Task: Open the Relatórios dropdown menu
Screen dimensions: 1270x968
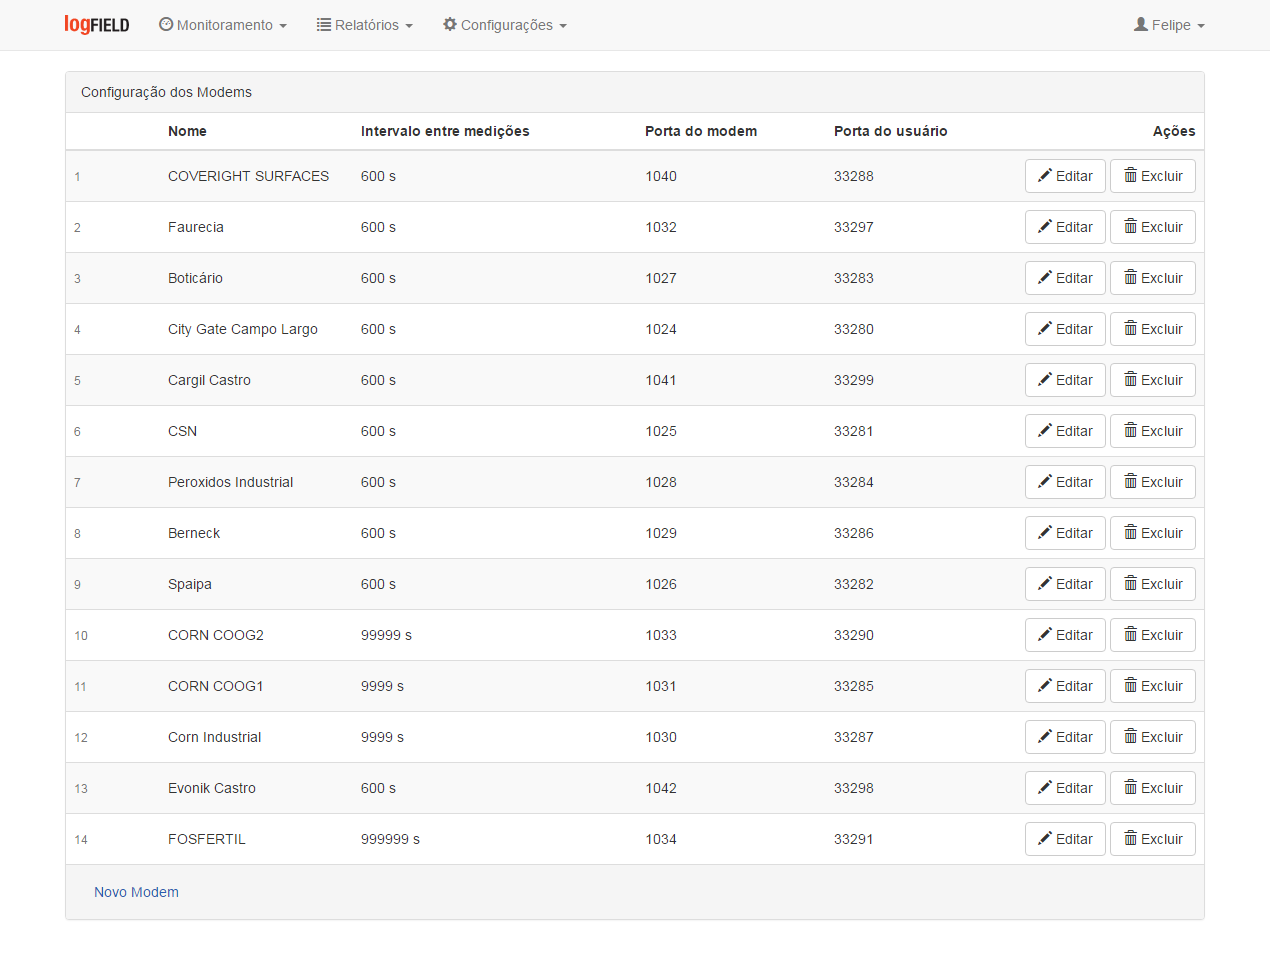Action: coord(365,25)
